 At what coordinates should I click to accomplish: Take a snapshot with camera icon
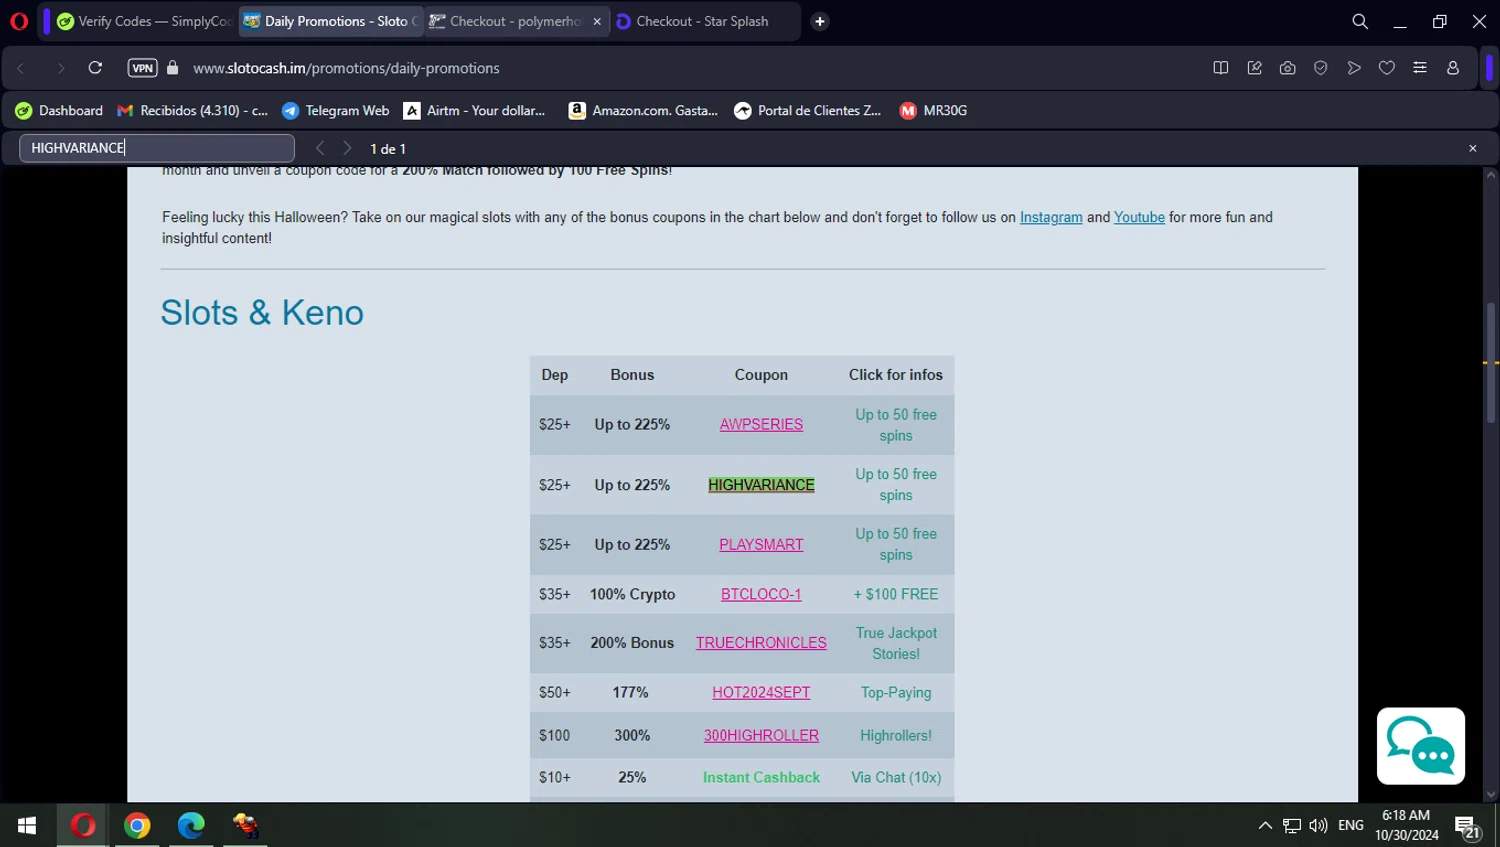pyautogui.click(x=1287, y=68)
